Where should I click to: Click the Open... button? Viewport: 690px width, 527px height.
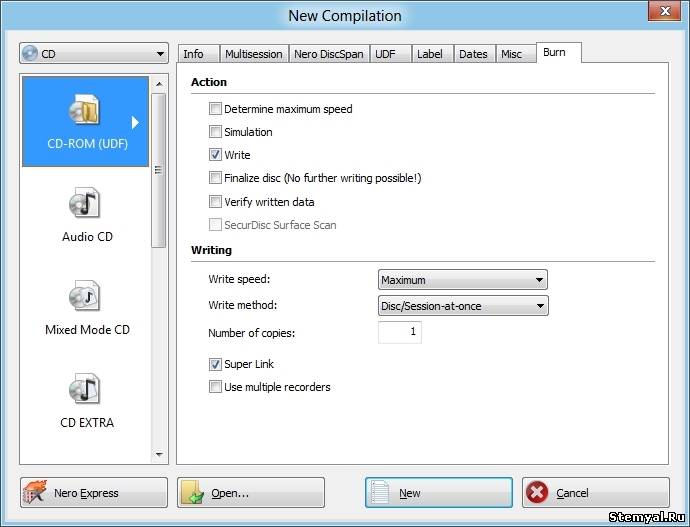(x=251, y=493)
